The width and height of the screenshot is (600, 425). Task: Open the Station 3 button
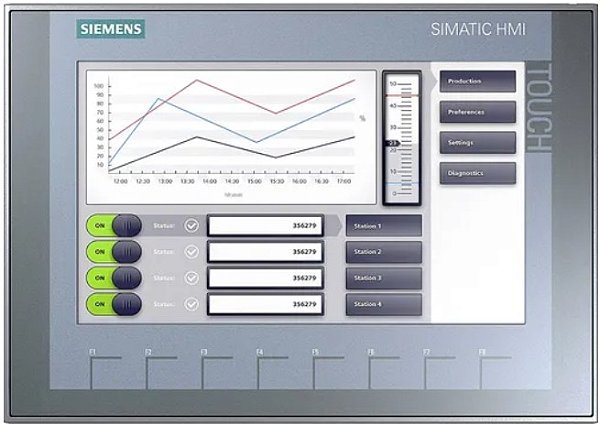pos(384,278)
